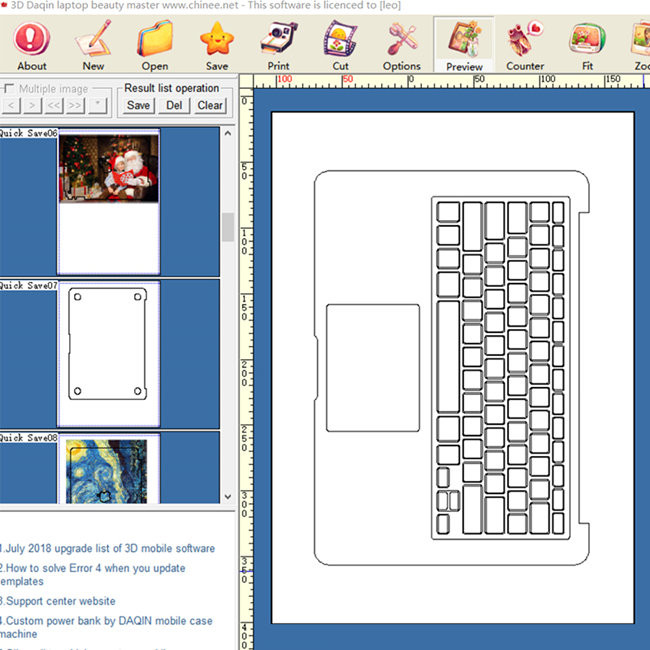
Task: Enable the Multiple image checkbox
Action: click(8, 89)
